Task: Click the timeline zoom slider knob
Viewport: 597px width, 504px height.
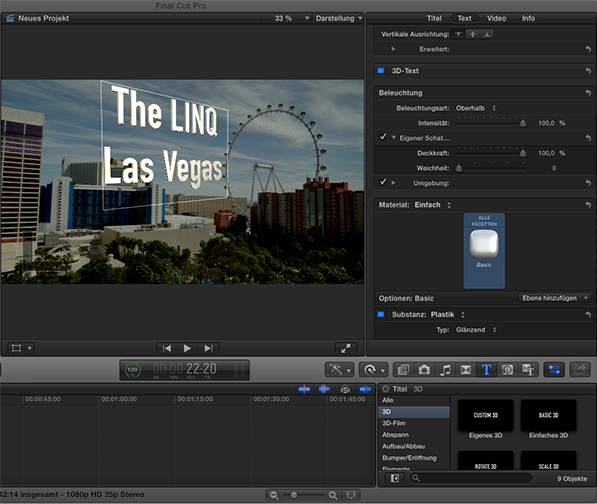Action: coord(294,495)
